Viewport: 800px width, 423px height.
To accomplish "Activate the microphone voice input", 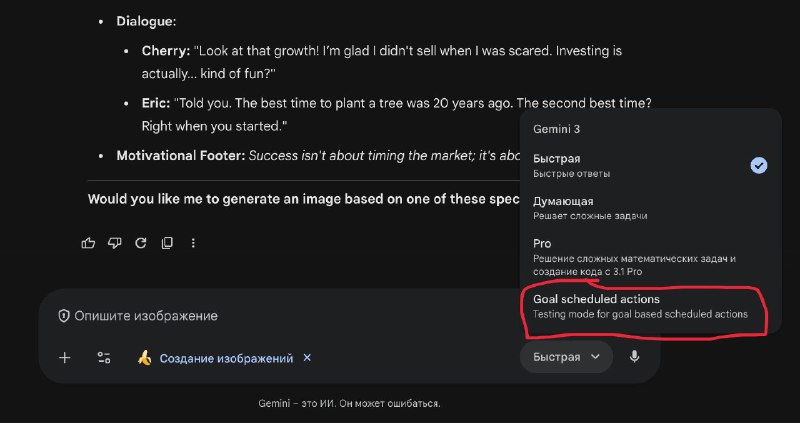I will point(635,357).
